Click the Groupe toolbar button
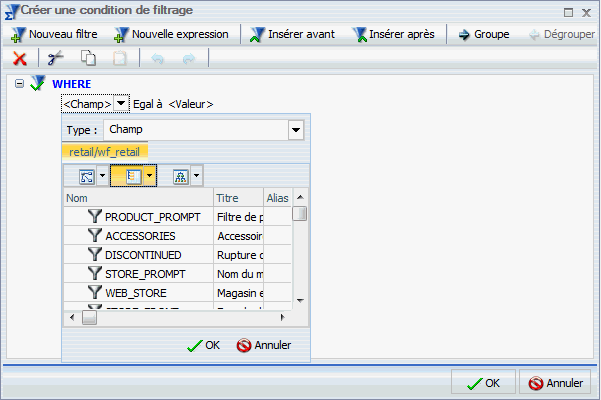The width and height of the screenshot is (601, 400). click(x=484, y=34)
